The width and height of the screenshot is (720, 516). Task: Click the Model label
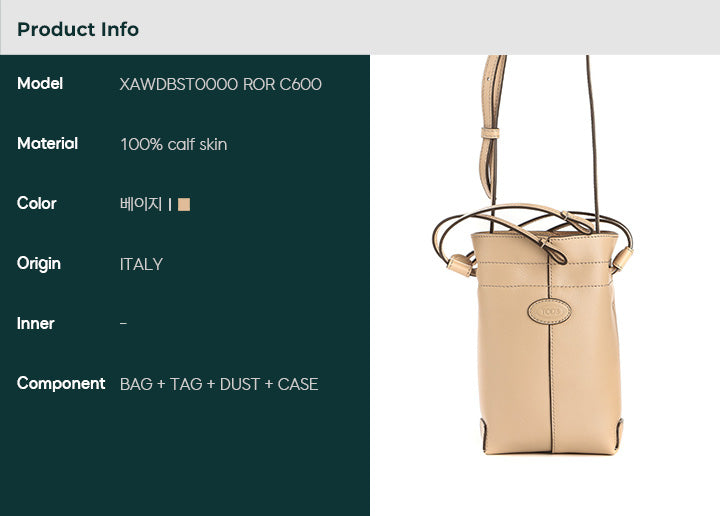(40, 84)
